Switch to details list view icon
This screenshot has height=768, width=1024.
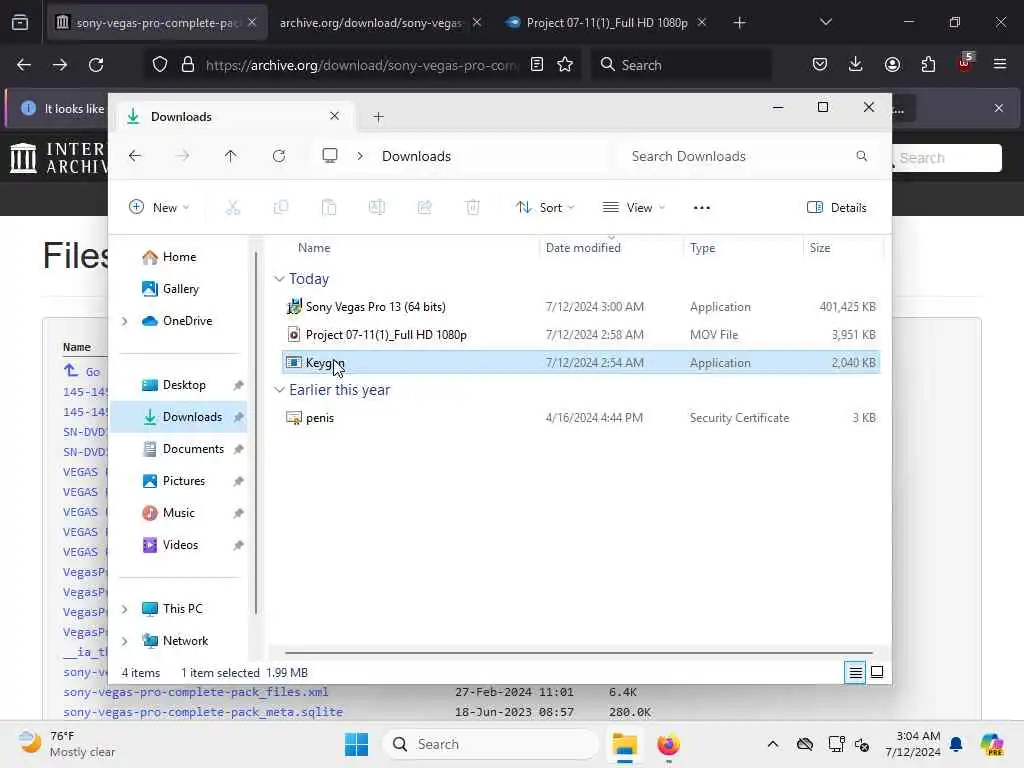(x=855, y=672)
